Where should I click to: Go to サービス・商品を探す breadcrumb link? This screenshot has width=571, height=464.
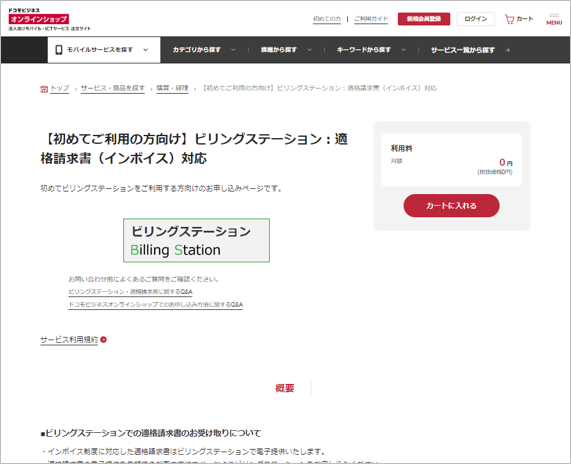[113, 89]
